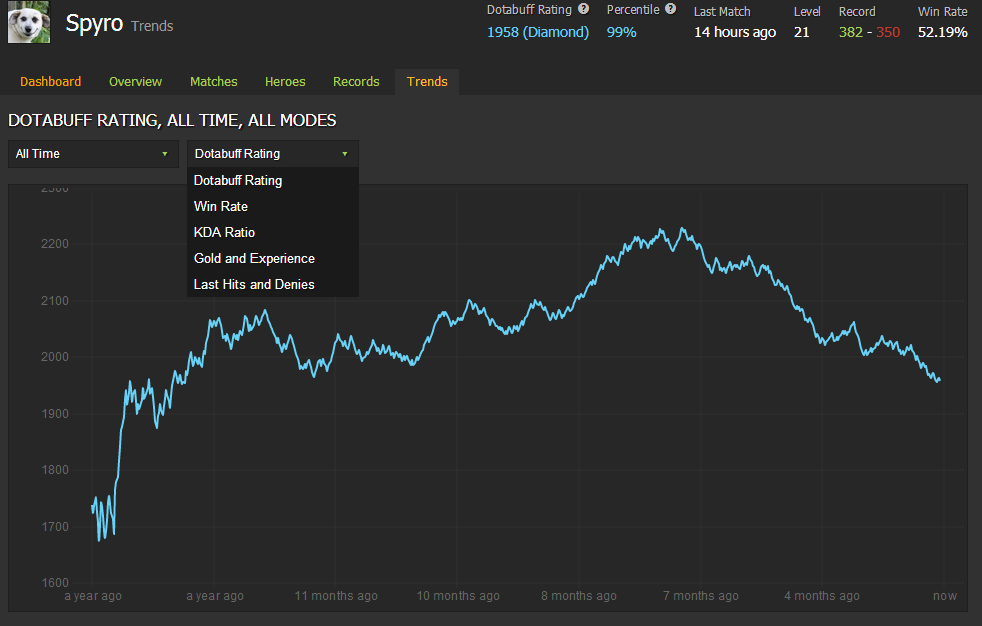Select Win Rate from the dropdown list

(221, 207)
